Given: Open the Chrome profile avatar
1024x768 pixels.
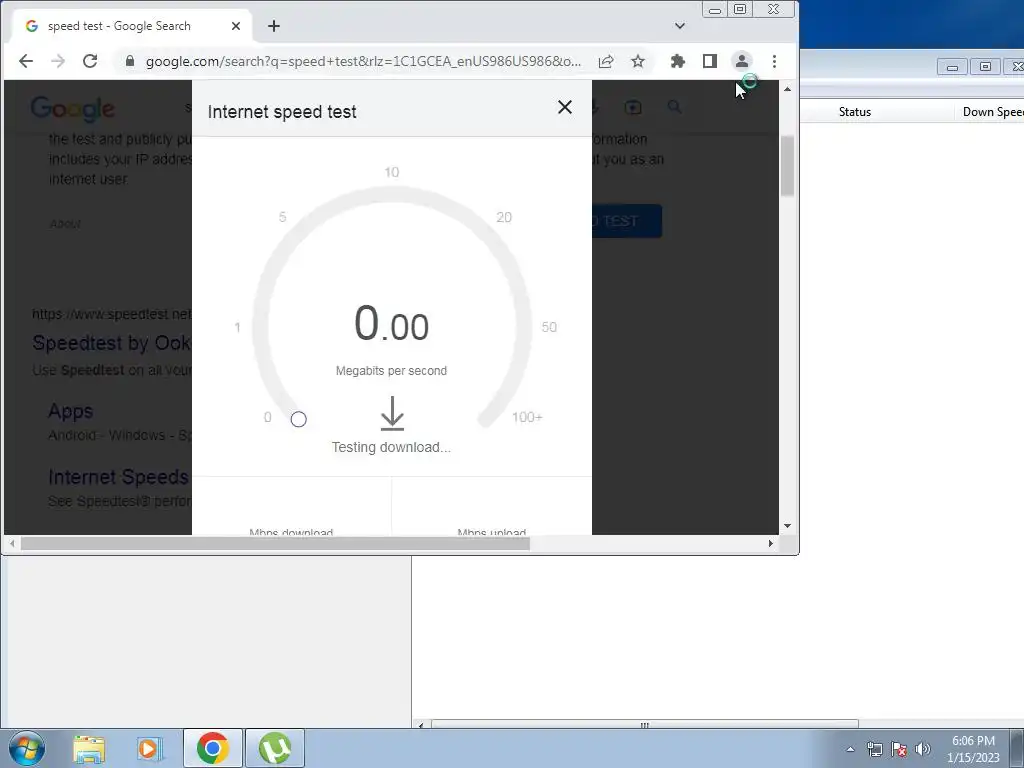Looking at the screenshot, I should [x=742, y=61].
